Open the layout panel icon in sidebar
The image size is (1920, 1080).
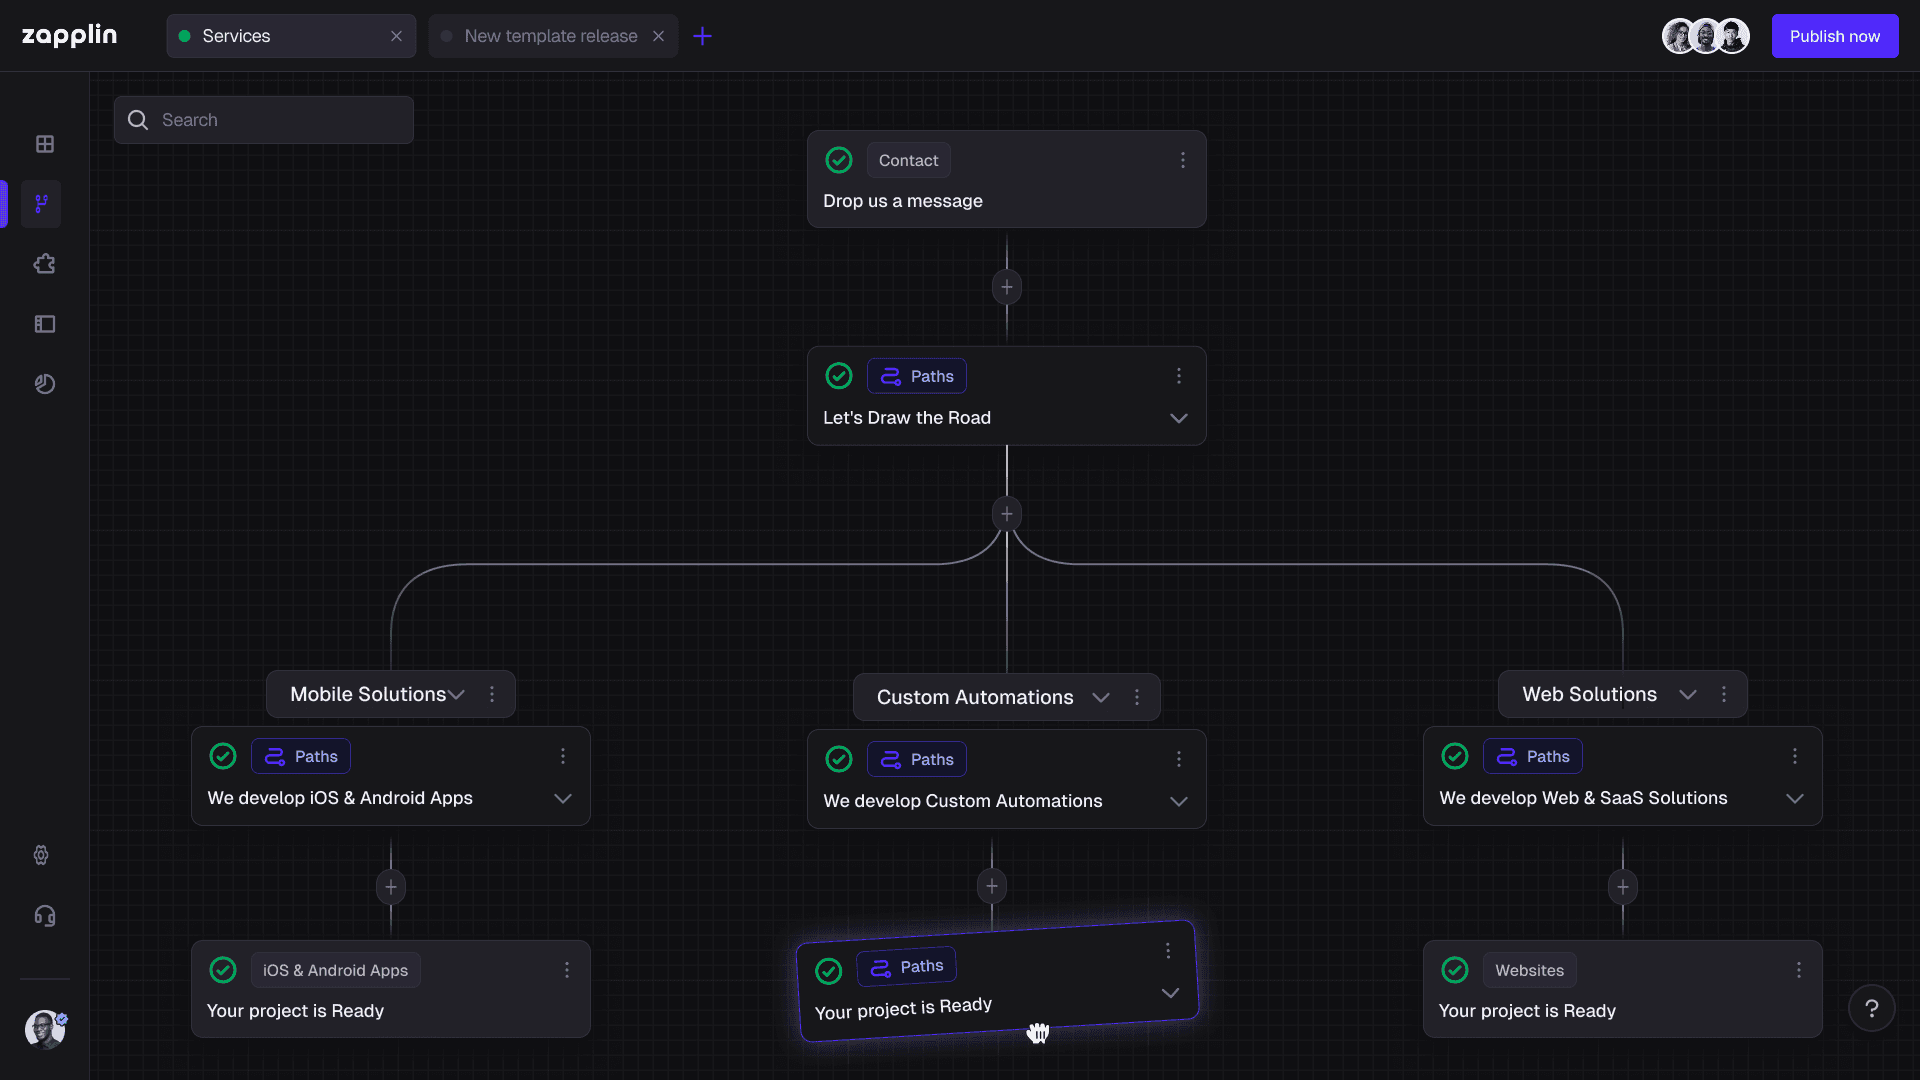[x=45, y=324]
